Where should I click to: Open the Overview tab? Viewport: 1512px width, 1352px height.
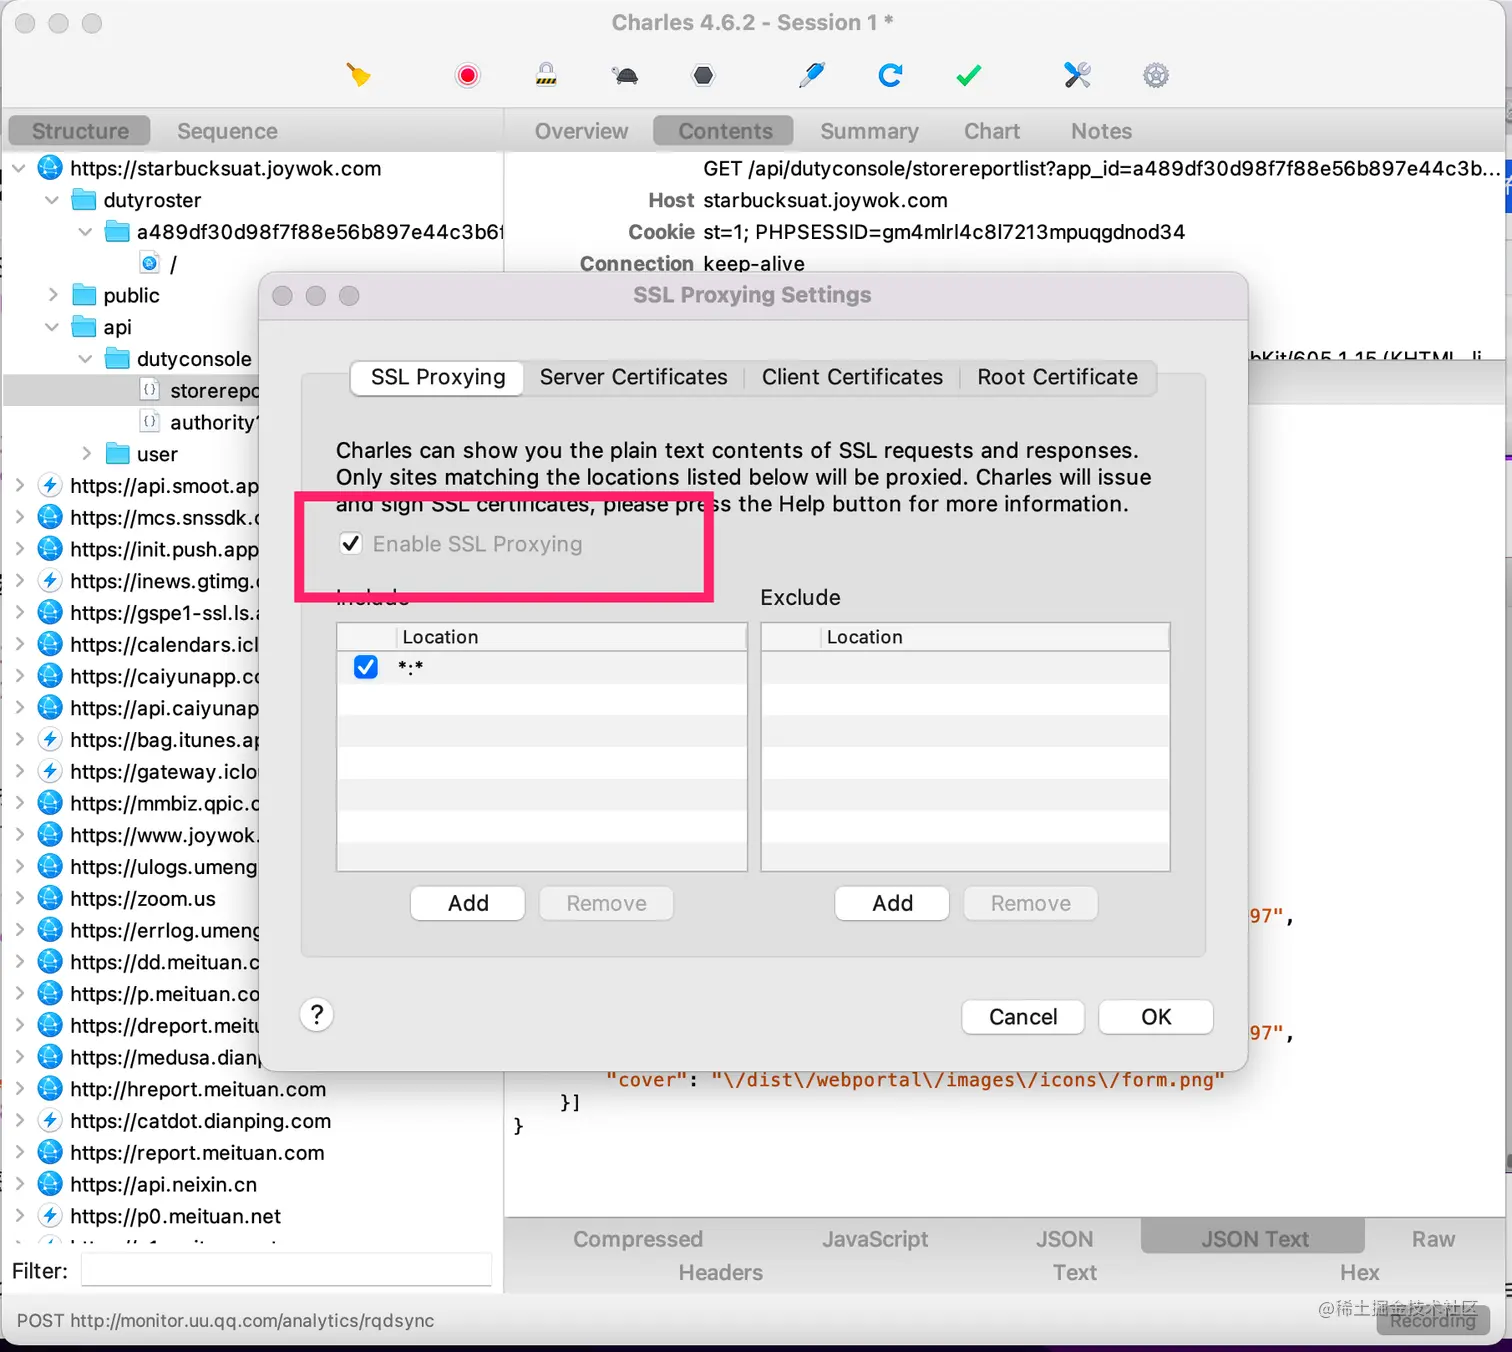(581, 131)
